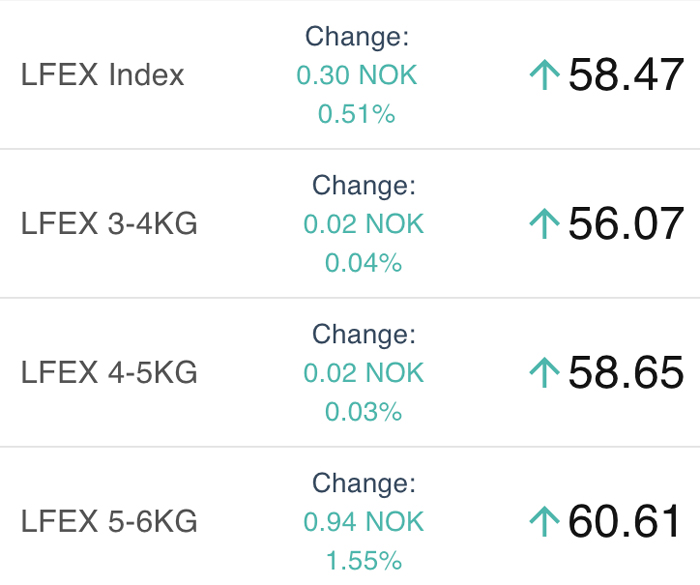This screenshot has height=585, width=700.
Task: Select the LFEX 4-5KG label
Action: click(109, 372)
